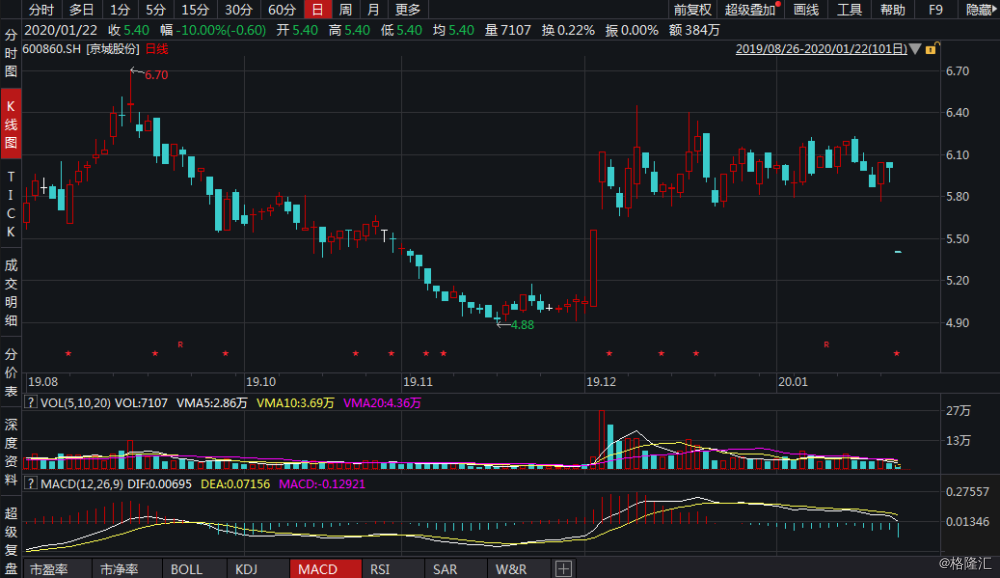Image resolution: width=1000 pixels, height=578 pixels.
Task: Click the help icon beside MACD(12,26,9)
Action: (30, 484)
